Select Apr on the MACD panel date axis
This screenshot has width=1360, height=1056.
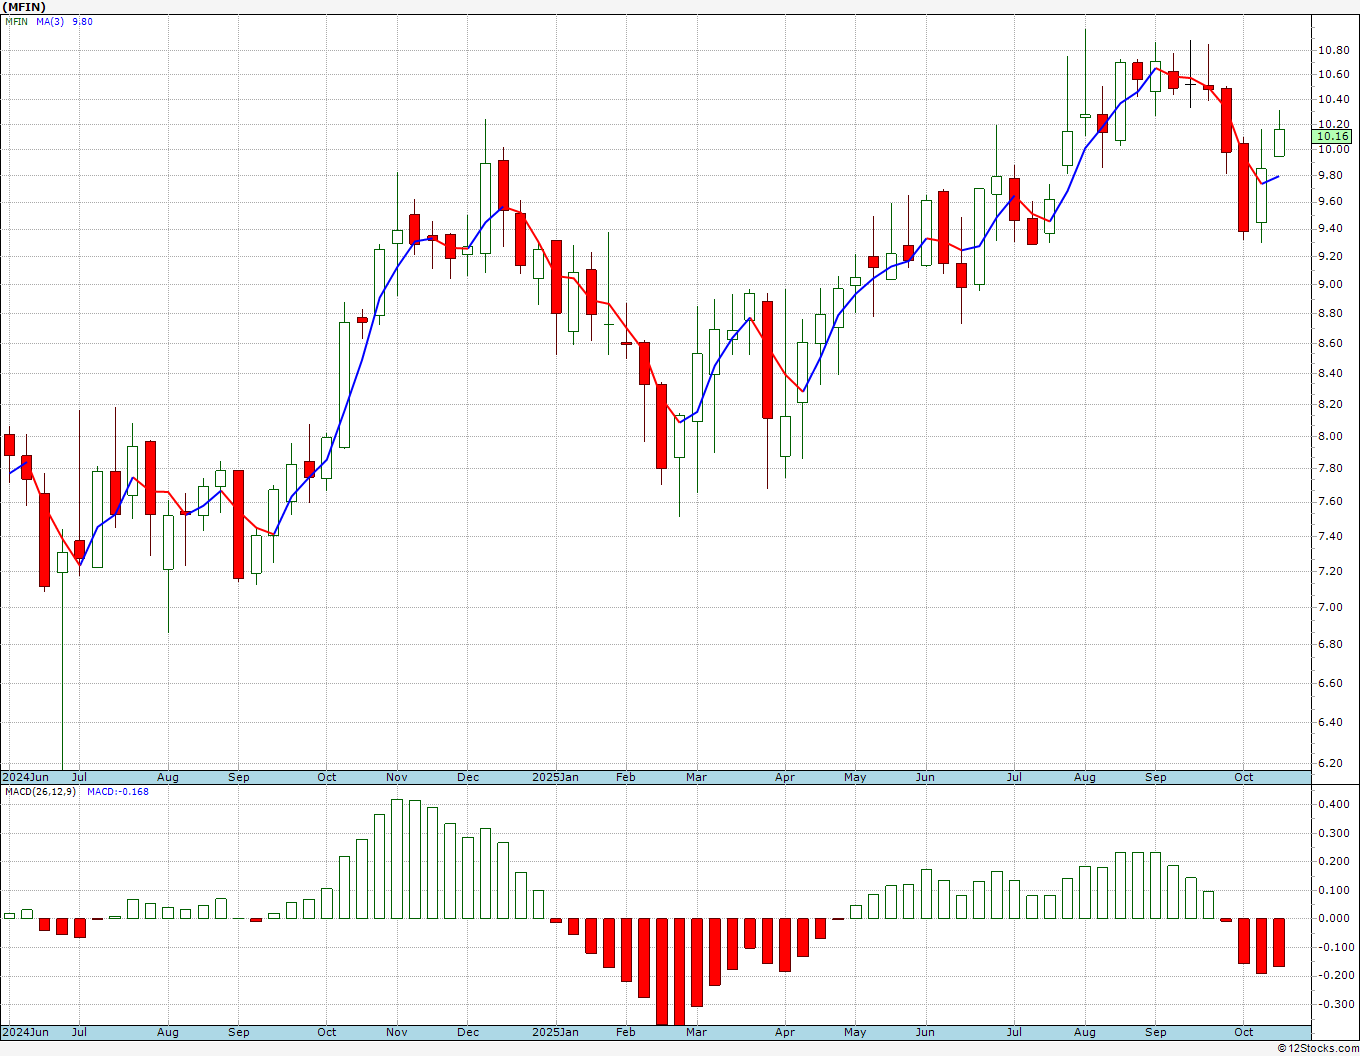[x=785, y=1032]
